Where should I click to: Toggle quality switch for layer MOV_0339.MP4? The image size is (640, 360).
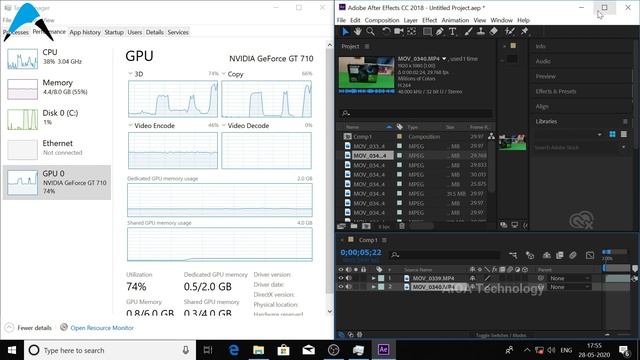tap(487, 278)
